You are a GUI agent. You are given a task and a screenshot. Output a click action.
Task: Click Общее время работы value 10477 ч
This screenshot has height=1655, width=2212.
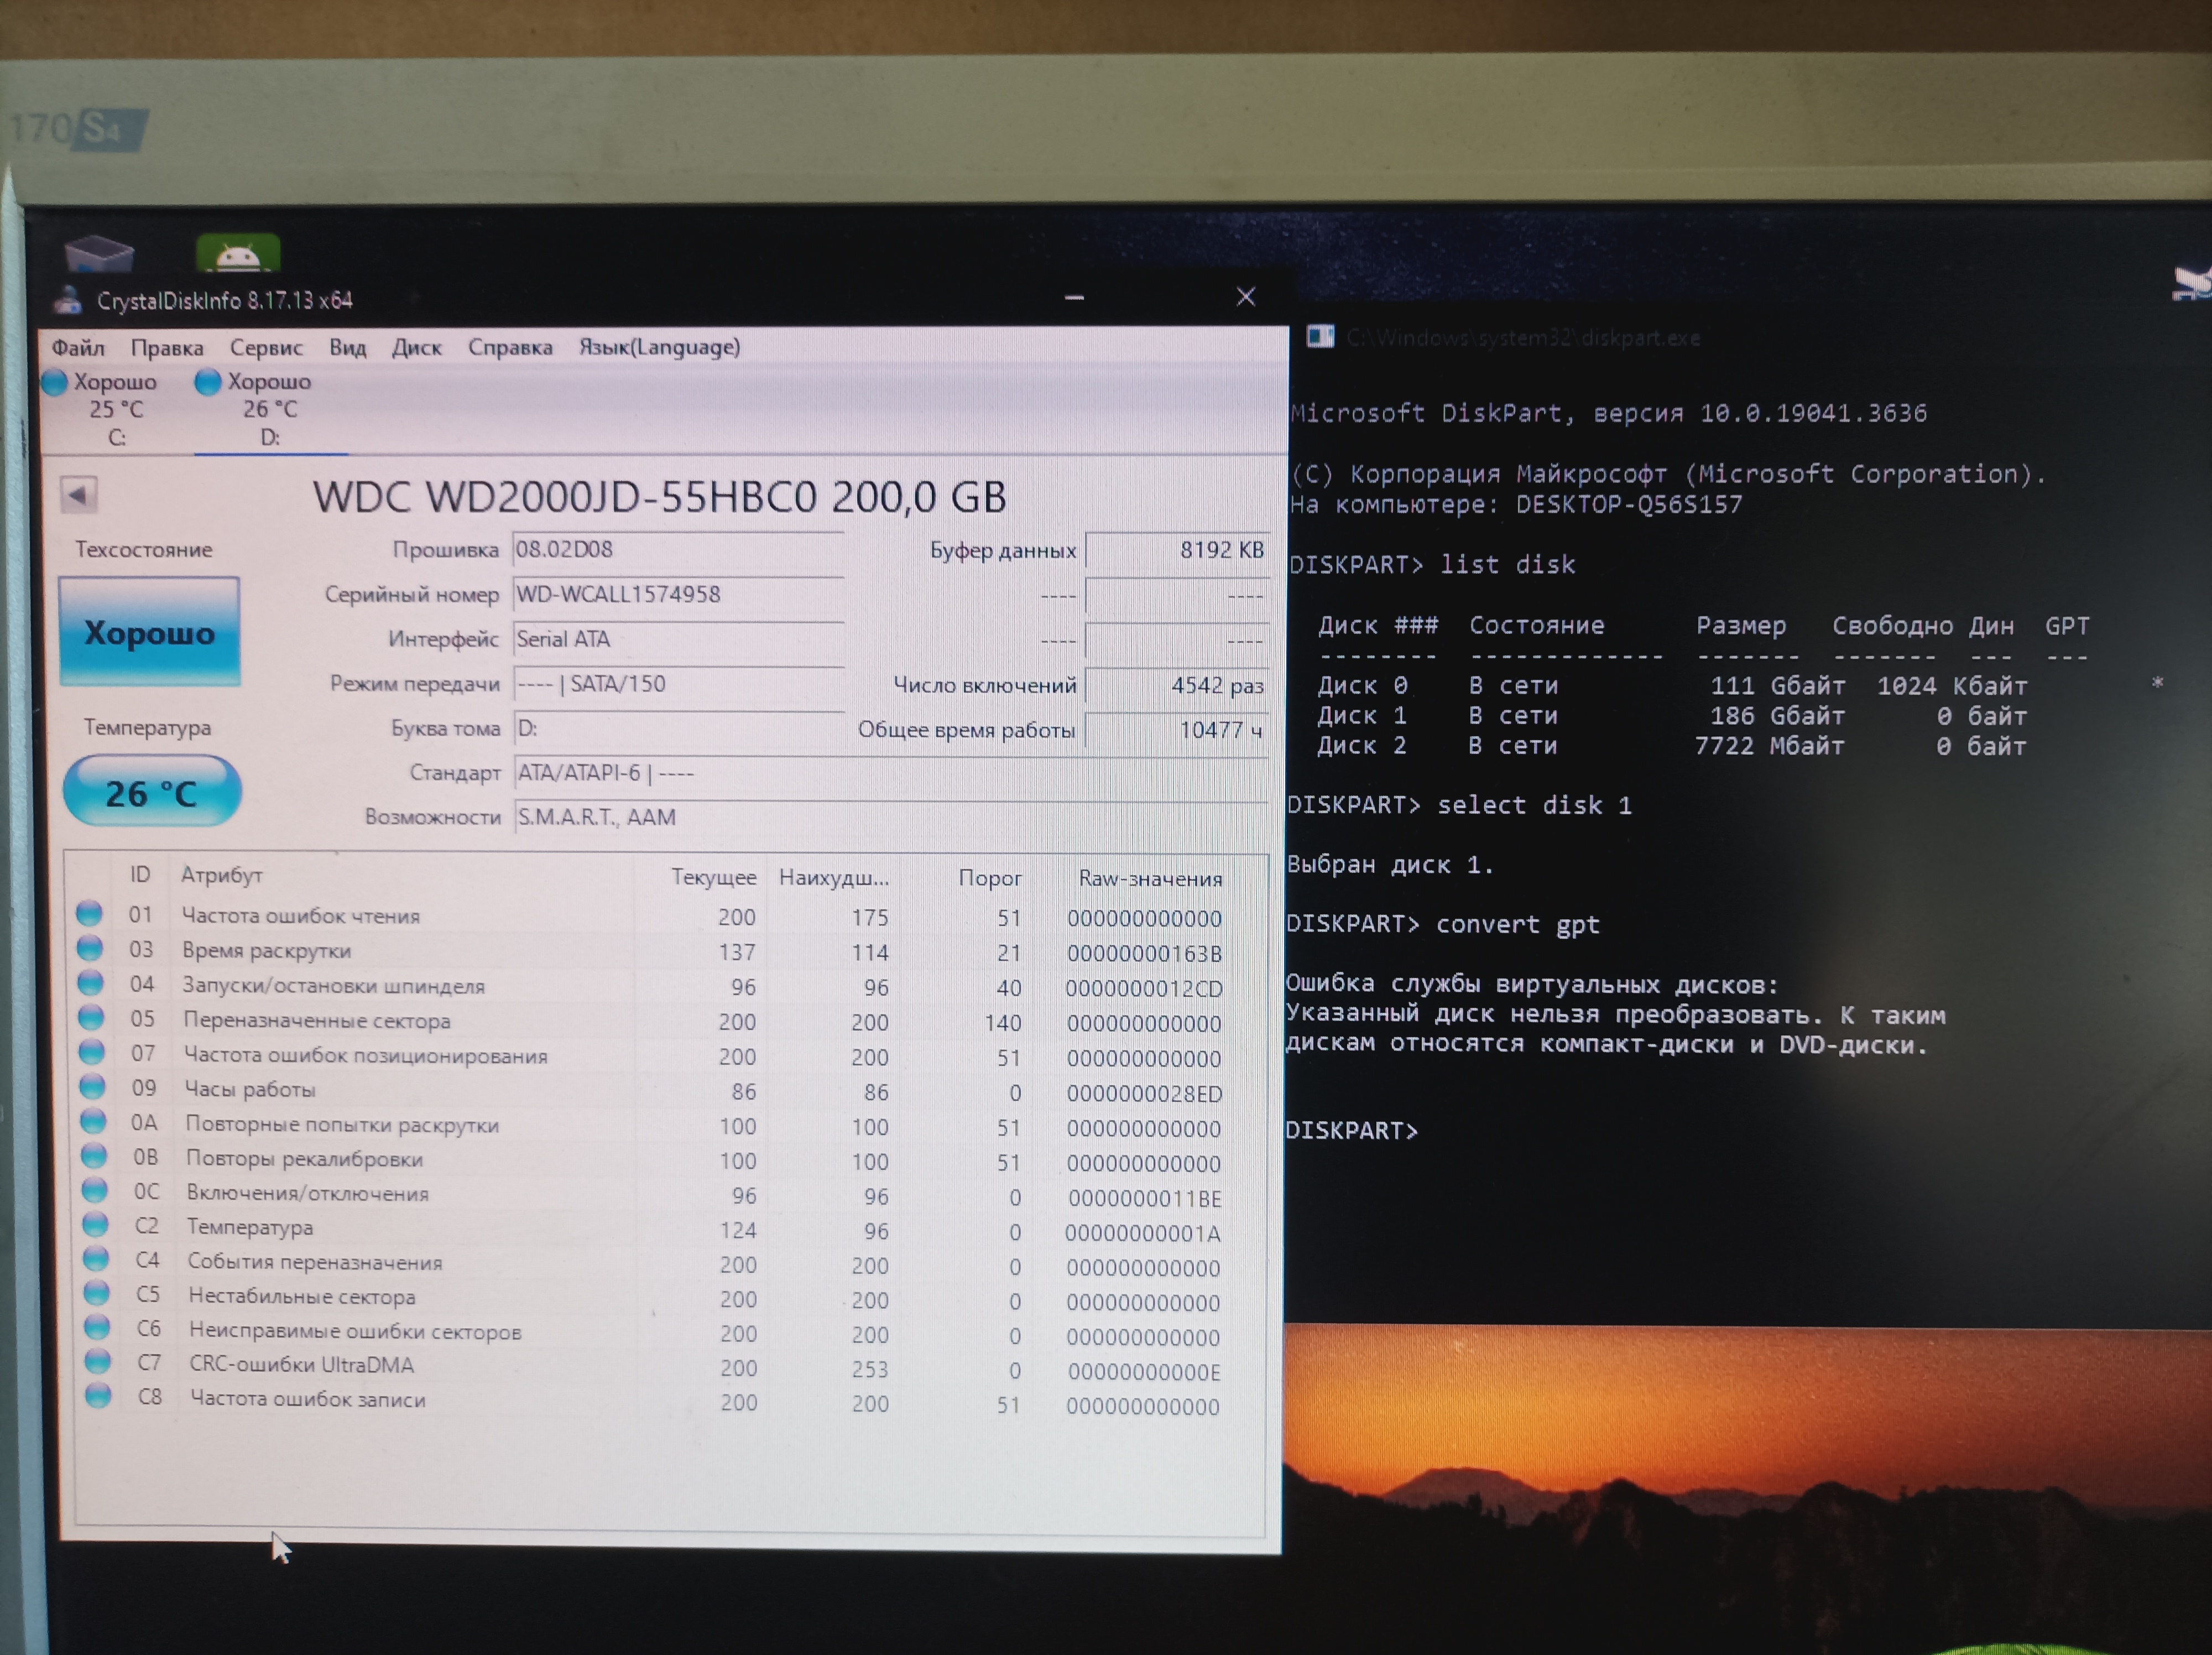click(x=1177, y=730)
